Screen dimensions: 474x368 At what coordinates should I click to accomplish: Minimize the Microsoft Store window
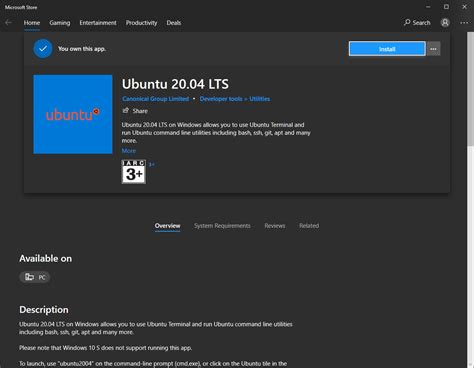tap(428, 7)
